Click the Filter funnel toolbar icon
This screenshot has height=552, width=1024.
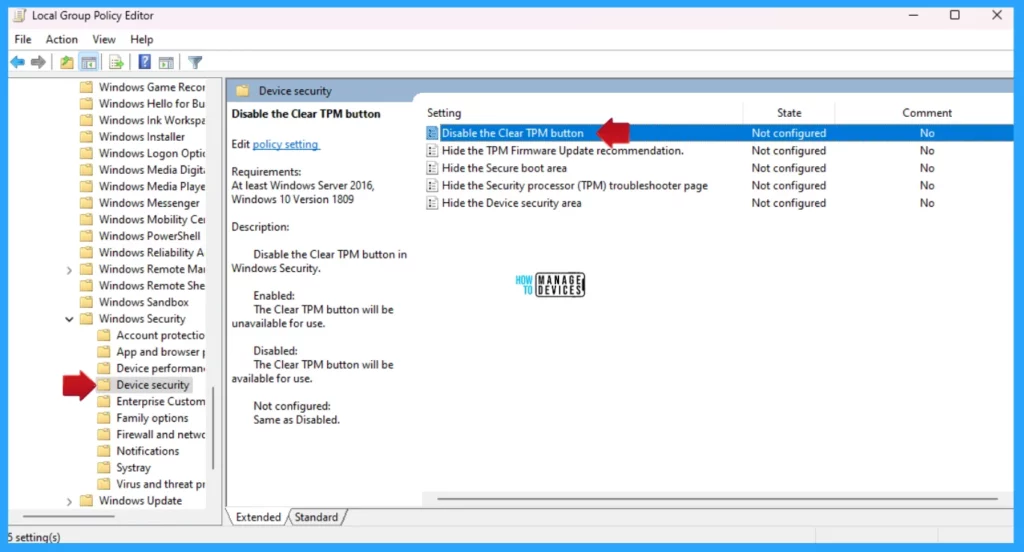pyautogui.click(x=195, y=62)
